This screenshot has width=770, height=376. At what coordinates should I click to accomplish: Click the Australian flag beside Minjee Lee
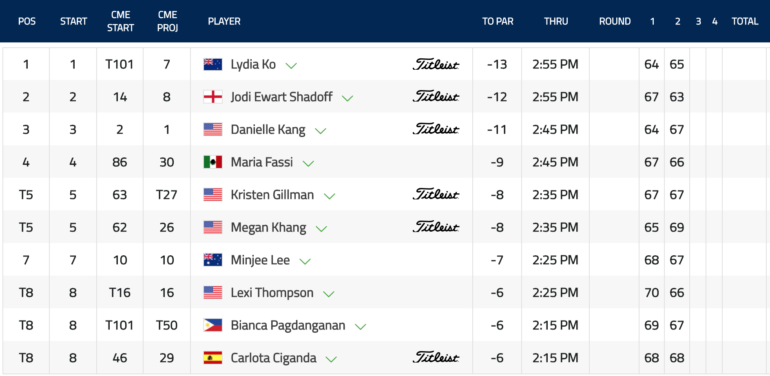(x=213, y=260)
